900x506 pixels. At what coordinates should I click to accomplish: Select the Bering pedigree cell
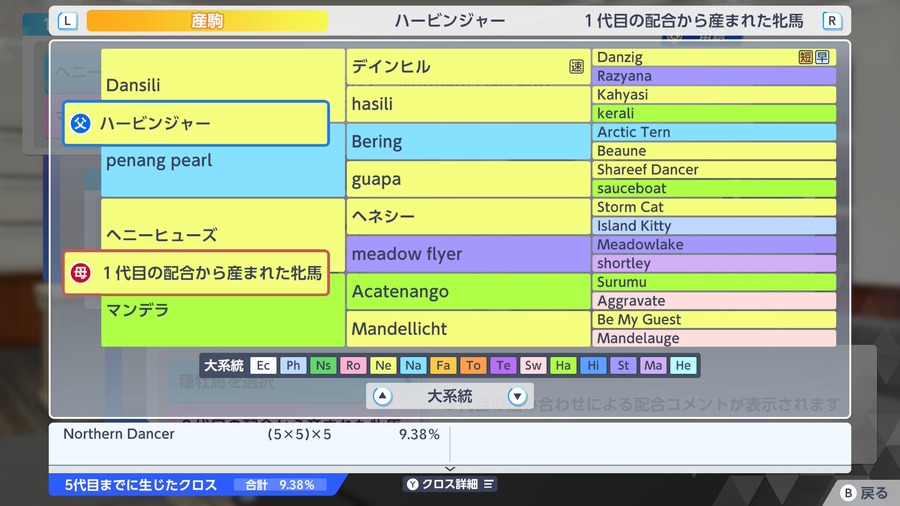[x=468, y=142]
